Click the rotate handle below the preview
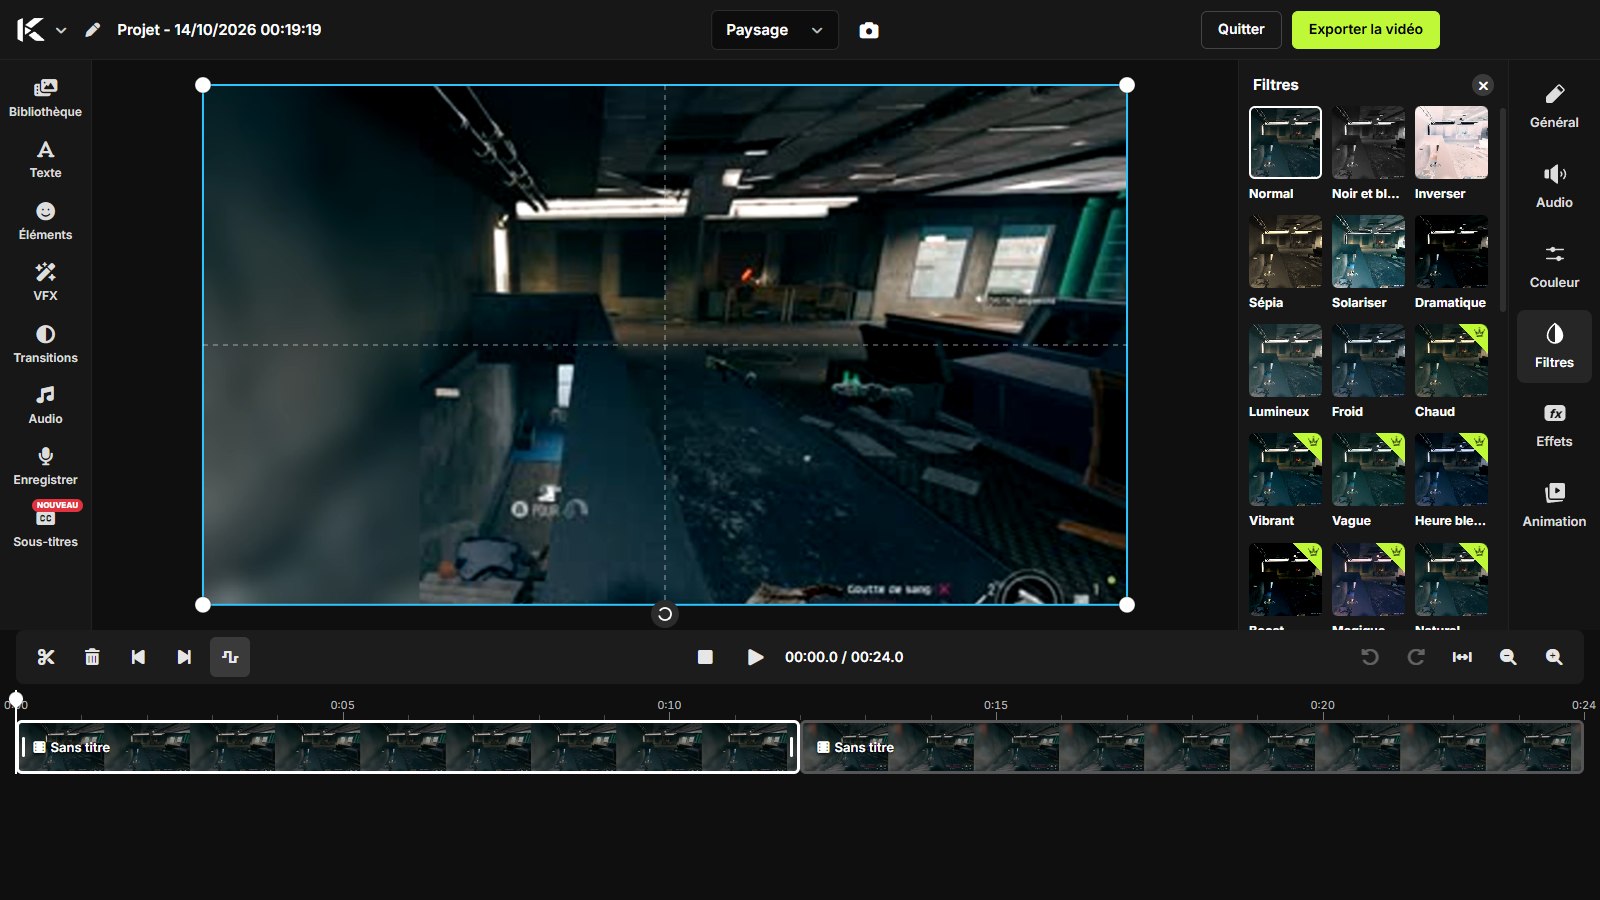This screenshot has height=900, width=1600. tap(665, 614)
